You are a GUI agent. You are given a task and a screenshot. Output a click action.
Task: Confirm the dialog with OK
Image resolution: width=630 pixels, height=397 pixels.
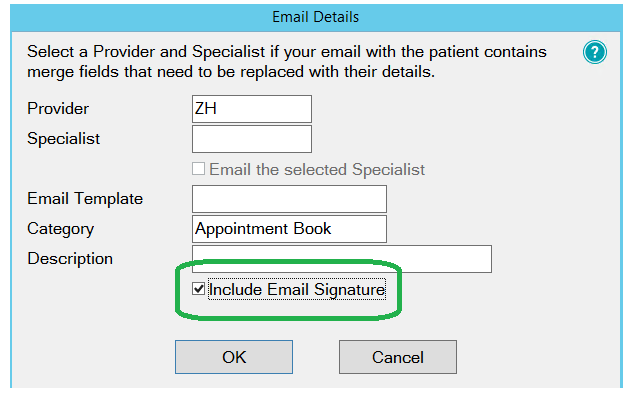pos(234,357)
